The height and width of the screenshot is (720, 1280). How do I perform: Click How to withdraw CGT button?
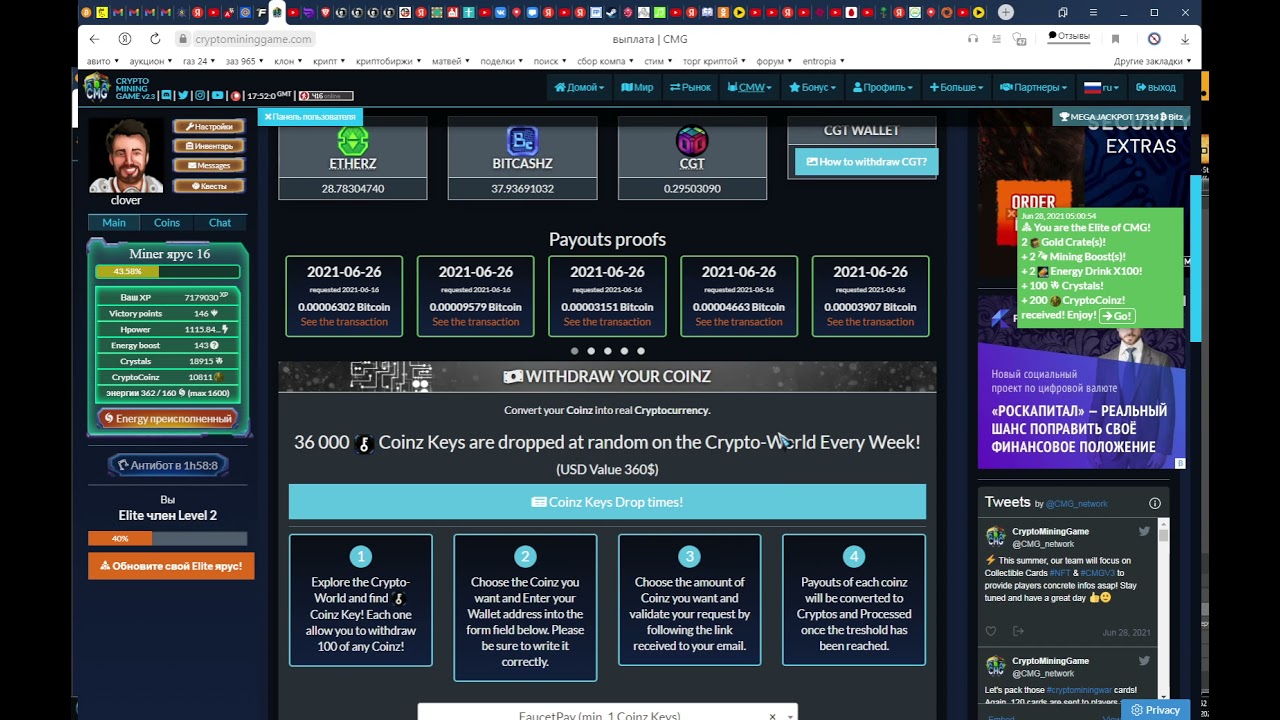click(866, 161)
